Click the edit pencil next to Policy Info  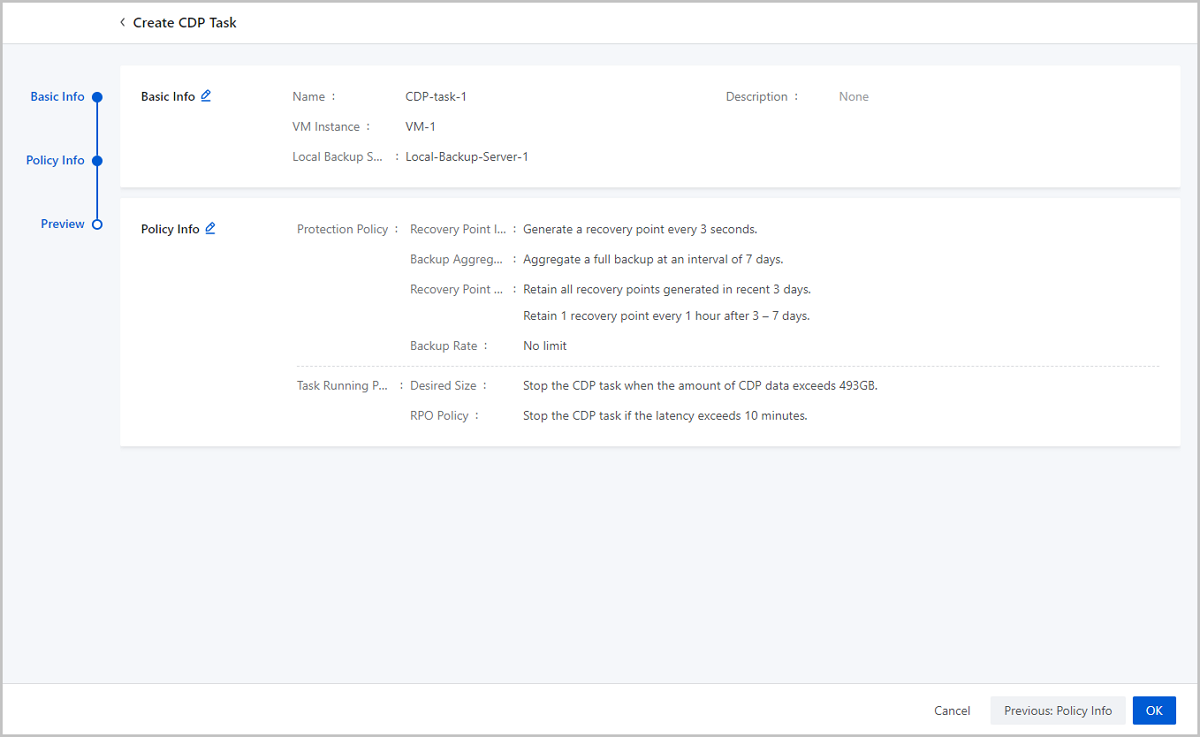210,228
